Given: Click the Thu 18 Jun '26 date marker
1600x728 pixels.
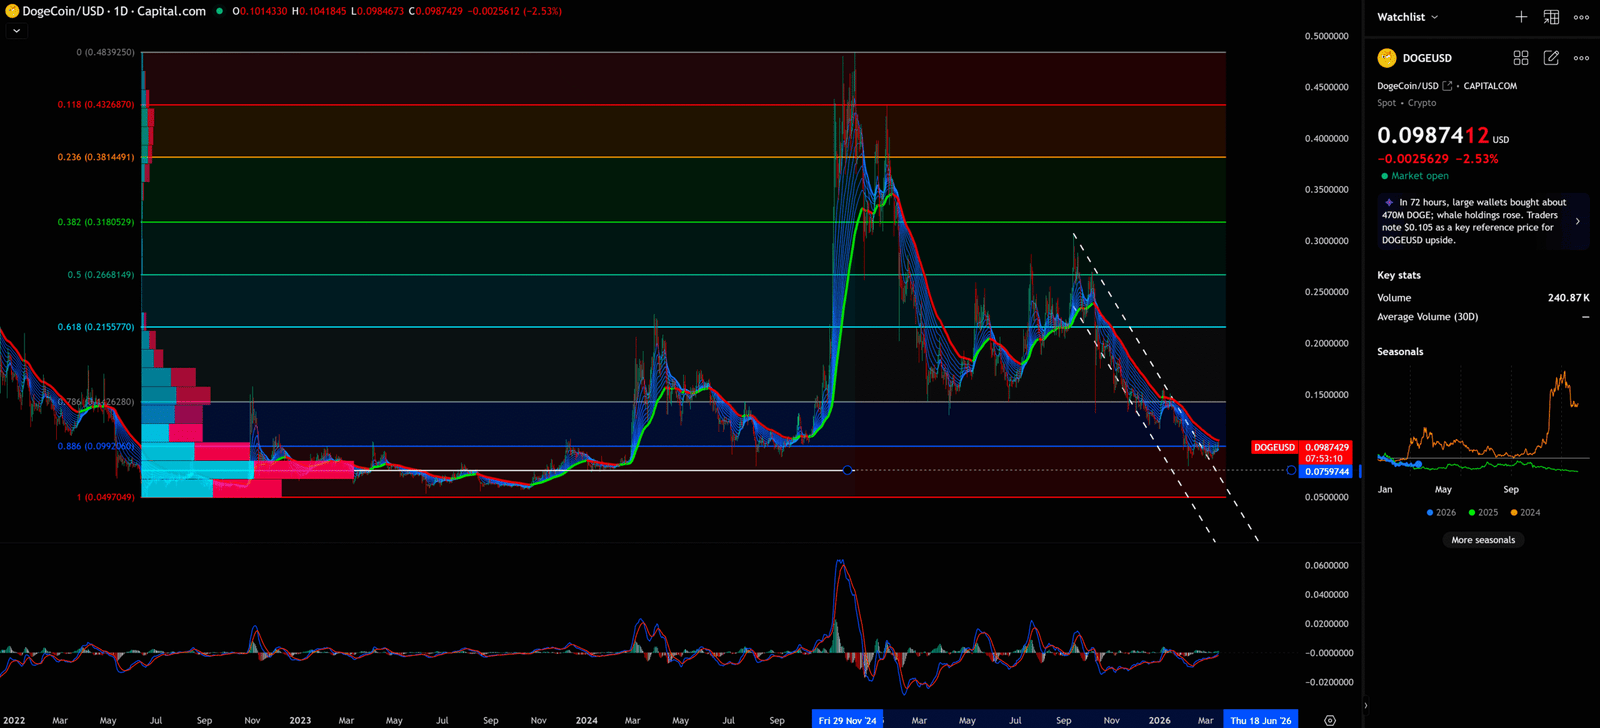Looking at the screenshot, I should click(x=1260, y=720).
